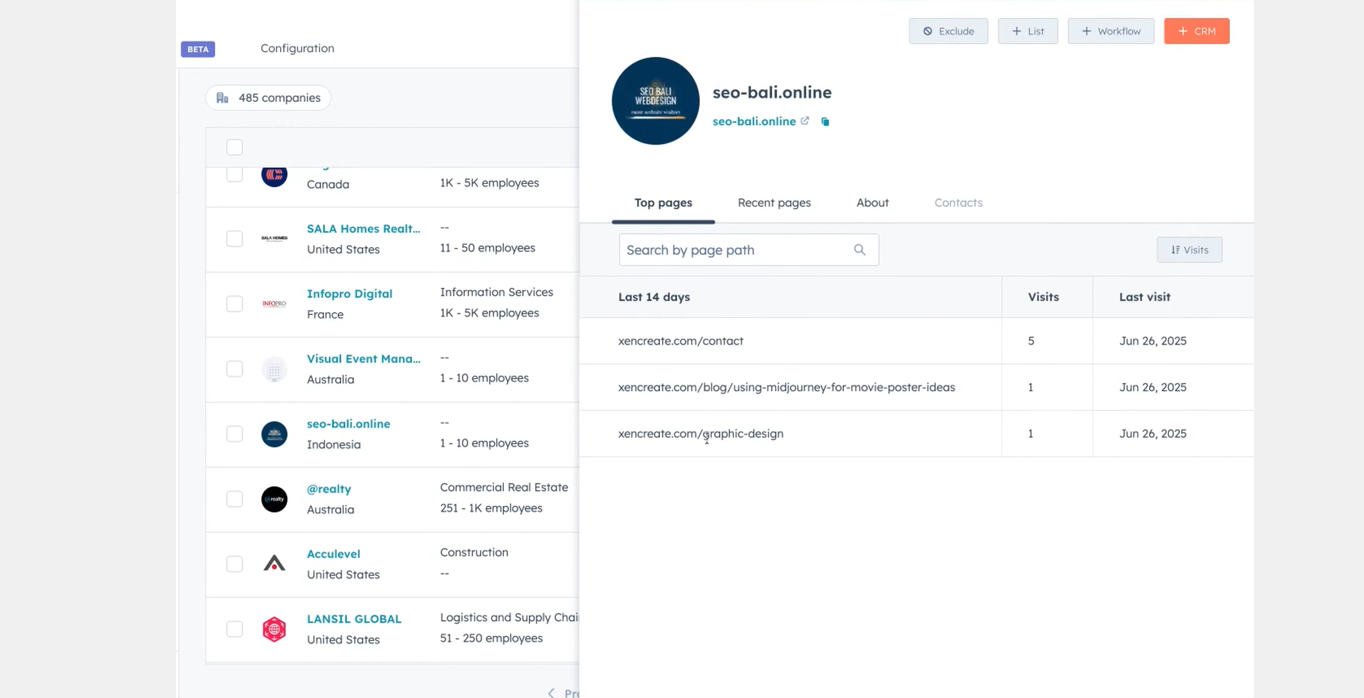1364x698 pixels.
Task: Tick the seo-bali.online row checkbox
Action: point(234,434)
